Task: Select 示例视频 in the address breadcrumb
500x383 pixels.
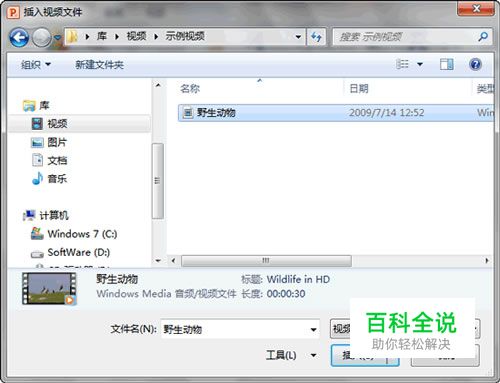Action: (x=185, y=36)
